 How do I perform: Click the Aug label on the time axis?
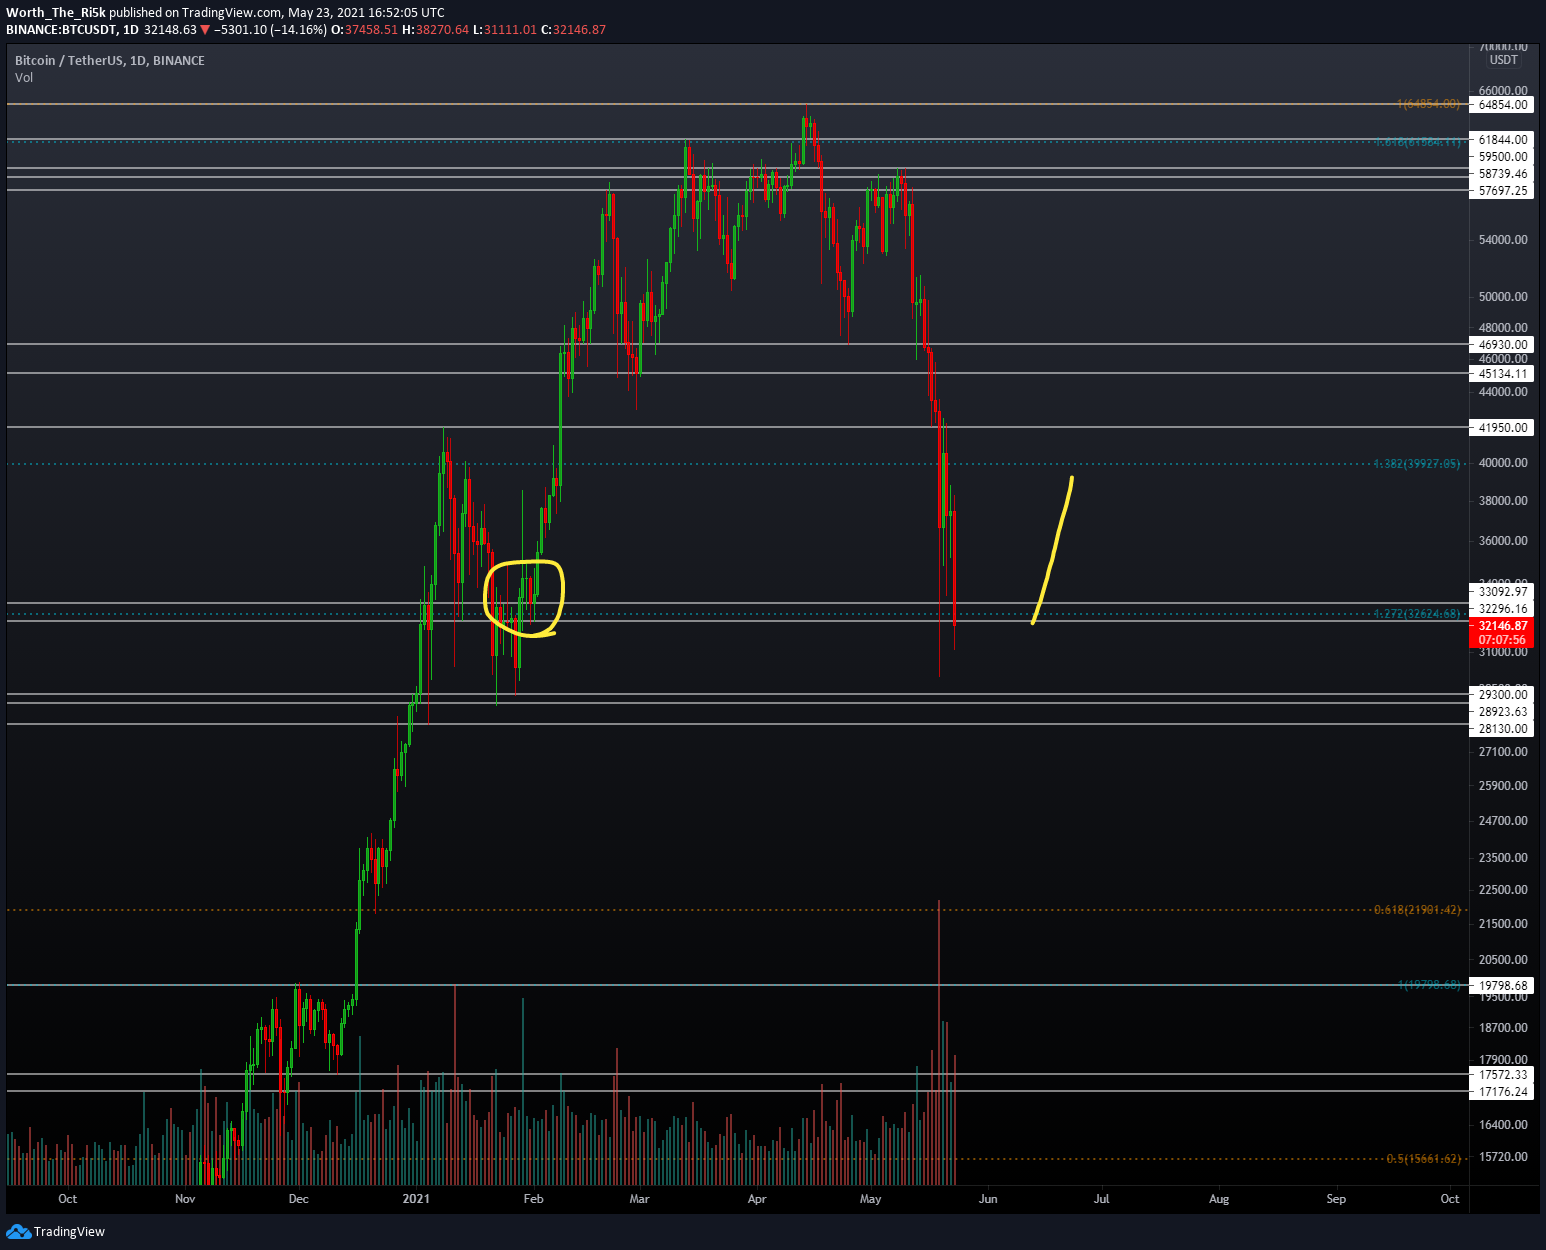[1219, 1199]
